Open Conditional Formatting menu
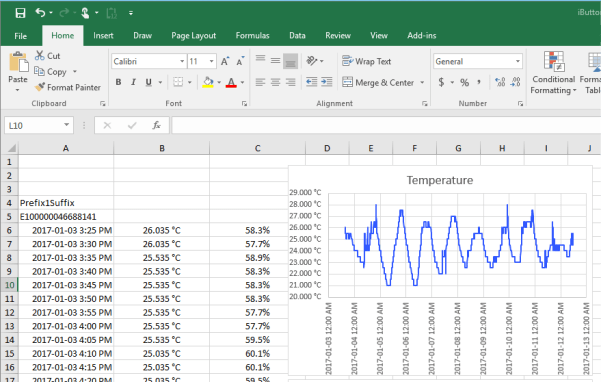The height and width of the screenshot is (382, 601). coord(553,73)
